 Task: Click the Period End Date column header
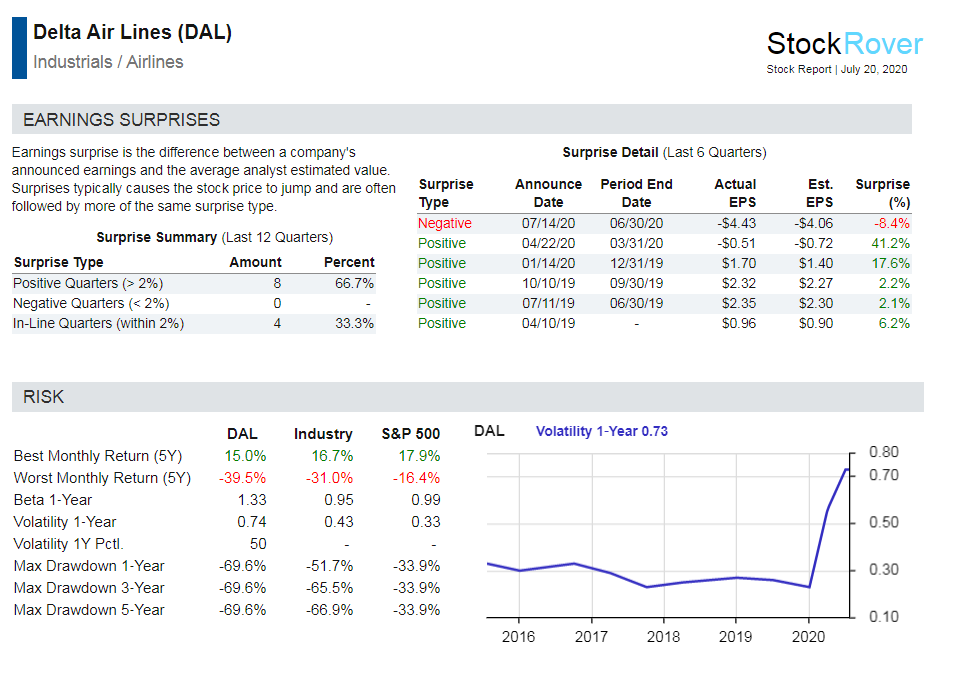point(636,193)
